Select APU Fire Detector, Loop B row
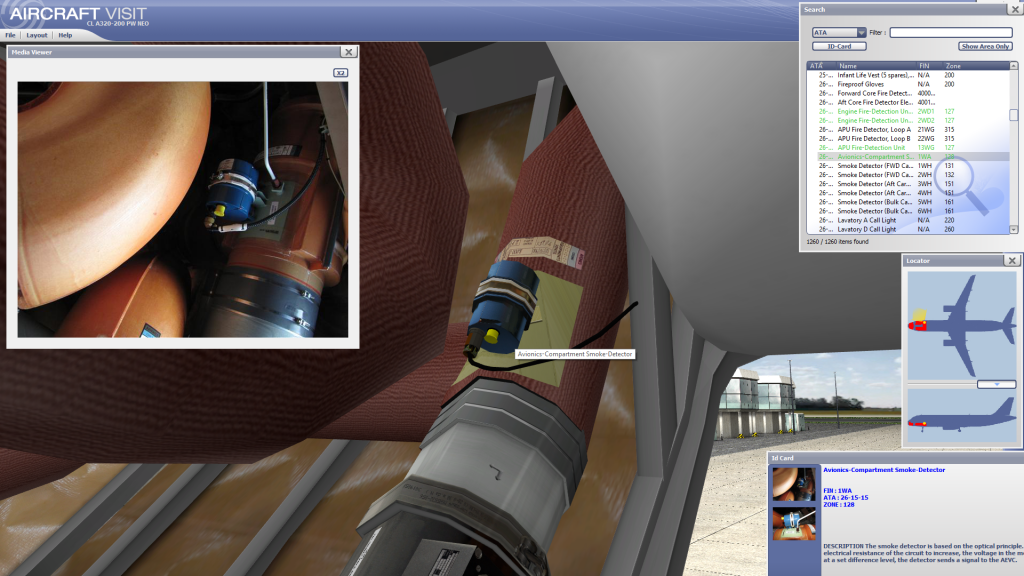Image resolution: width=1024 pixels, height=576 pixels. 908,138
